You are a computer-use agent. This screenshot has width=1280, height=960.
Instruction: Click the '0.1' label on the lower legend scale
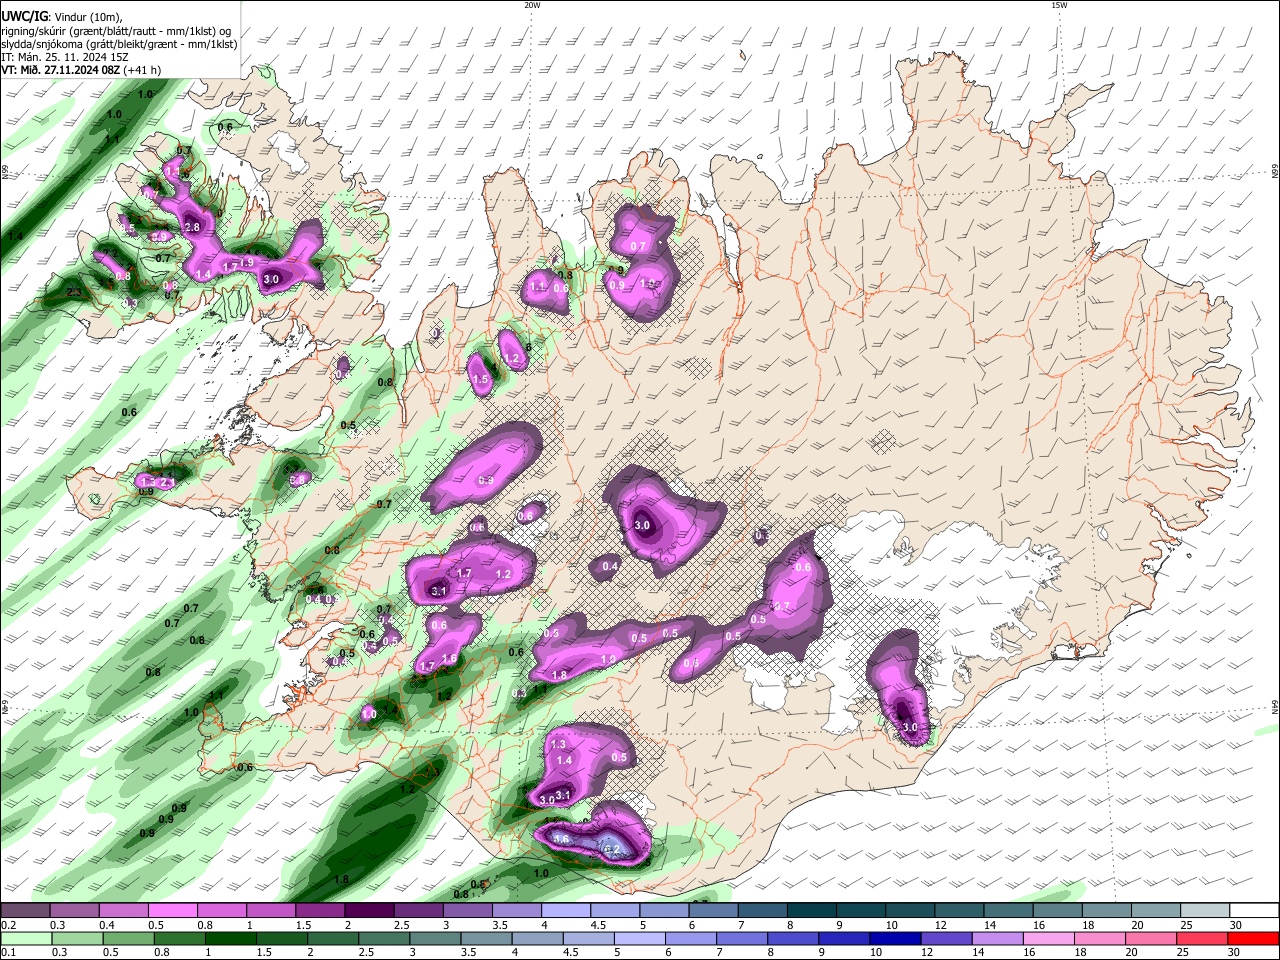click(x=8, y=952)
